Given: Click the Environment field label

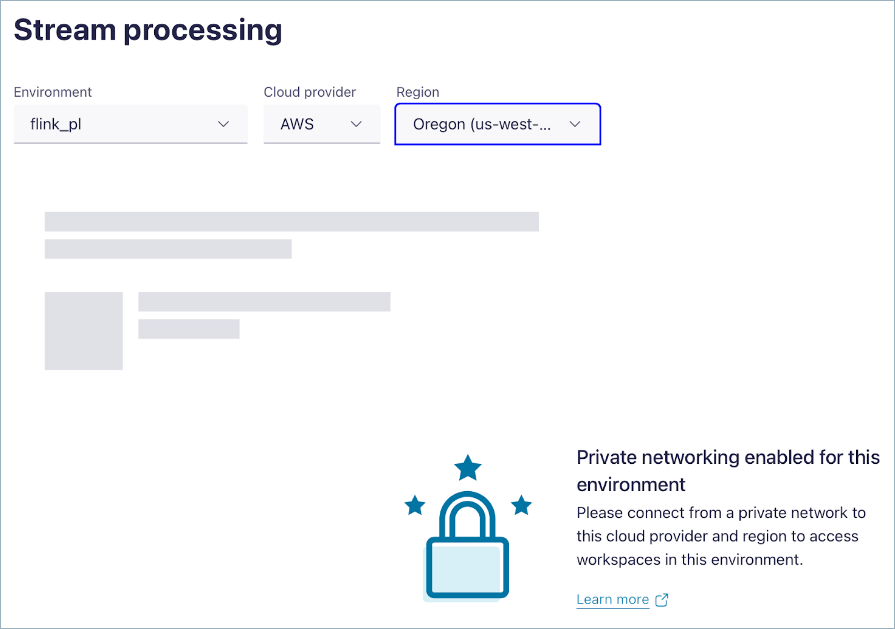Looking at the screenshot, I should tap(53, 92).
